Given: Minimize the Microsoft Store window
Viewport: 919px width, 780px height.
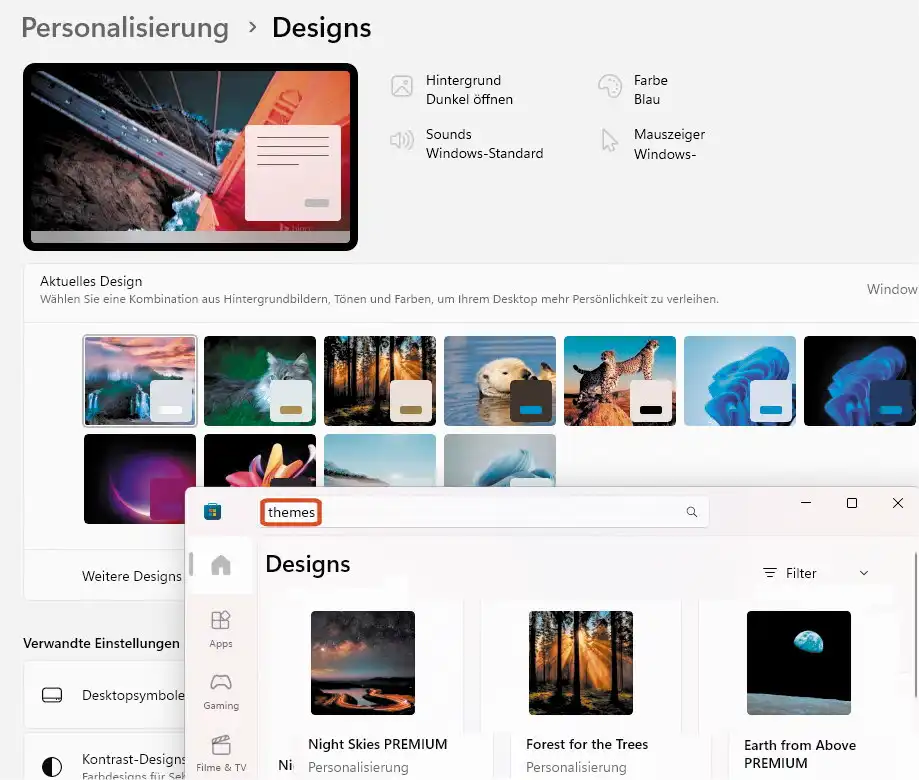Looking at the screenshot, I should (x=806, y=503).
